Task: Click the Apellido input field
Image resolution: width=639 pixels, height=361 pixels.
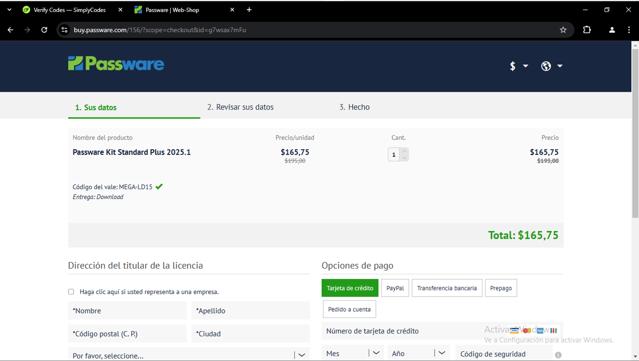Action: pyautogui.click(x=251, y=310)
